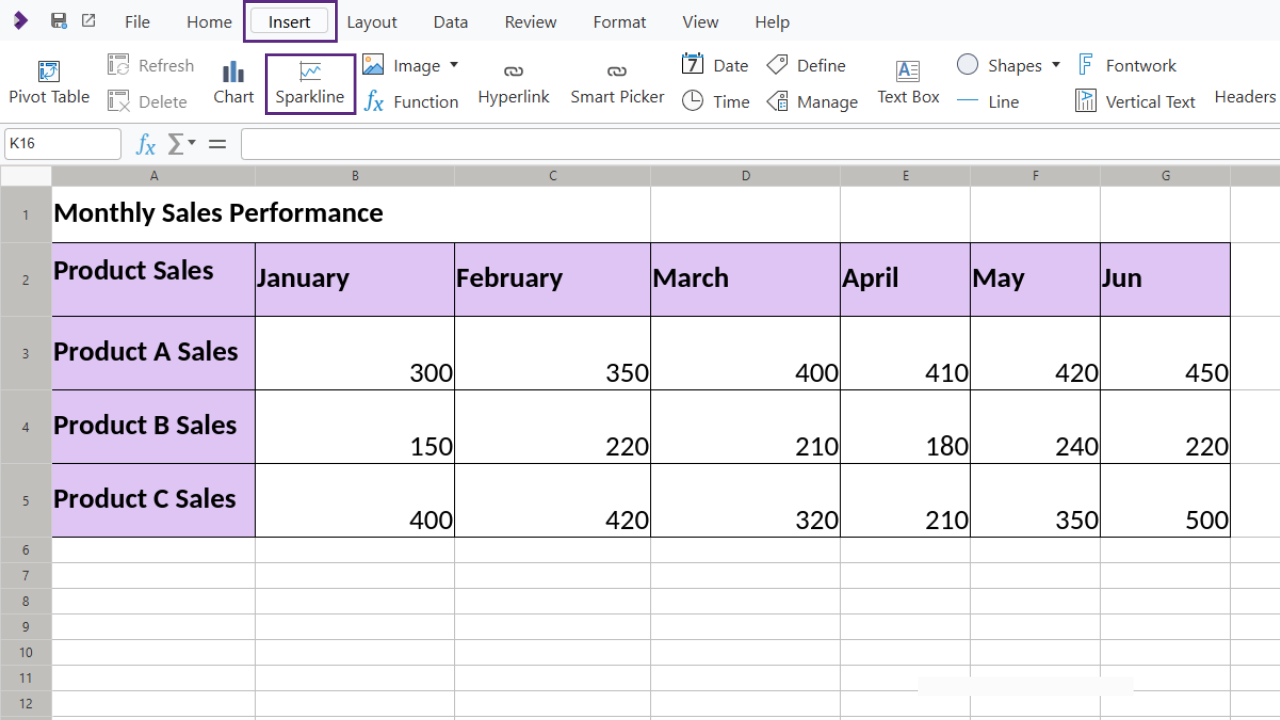Insert a Chart
1280x720 pixels.
pyautogui.click(x=233, y=80)
